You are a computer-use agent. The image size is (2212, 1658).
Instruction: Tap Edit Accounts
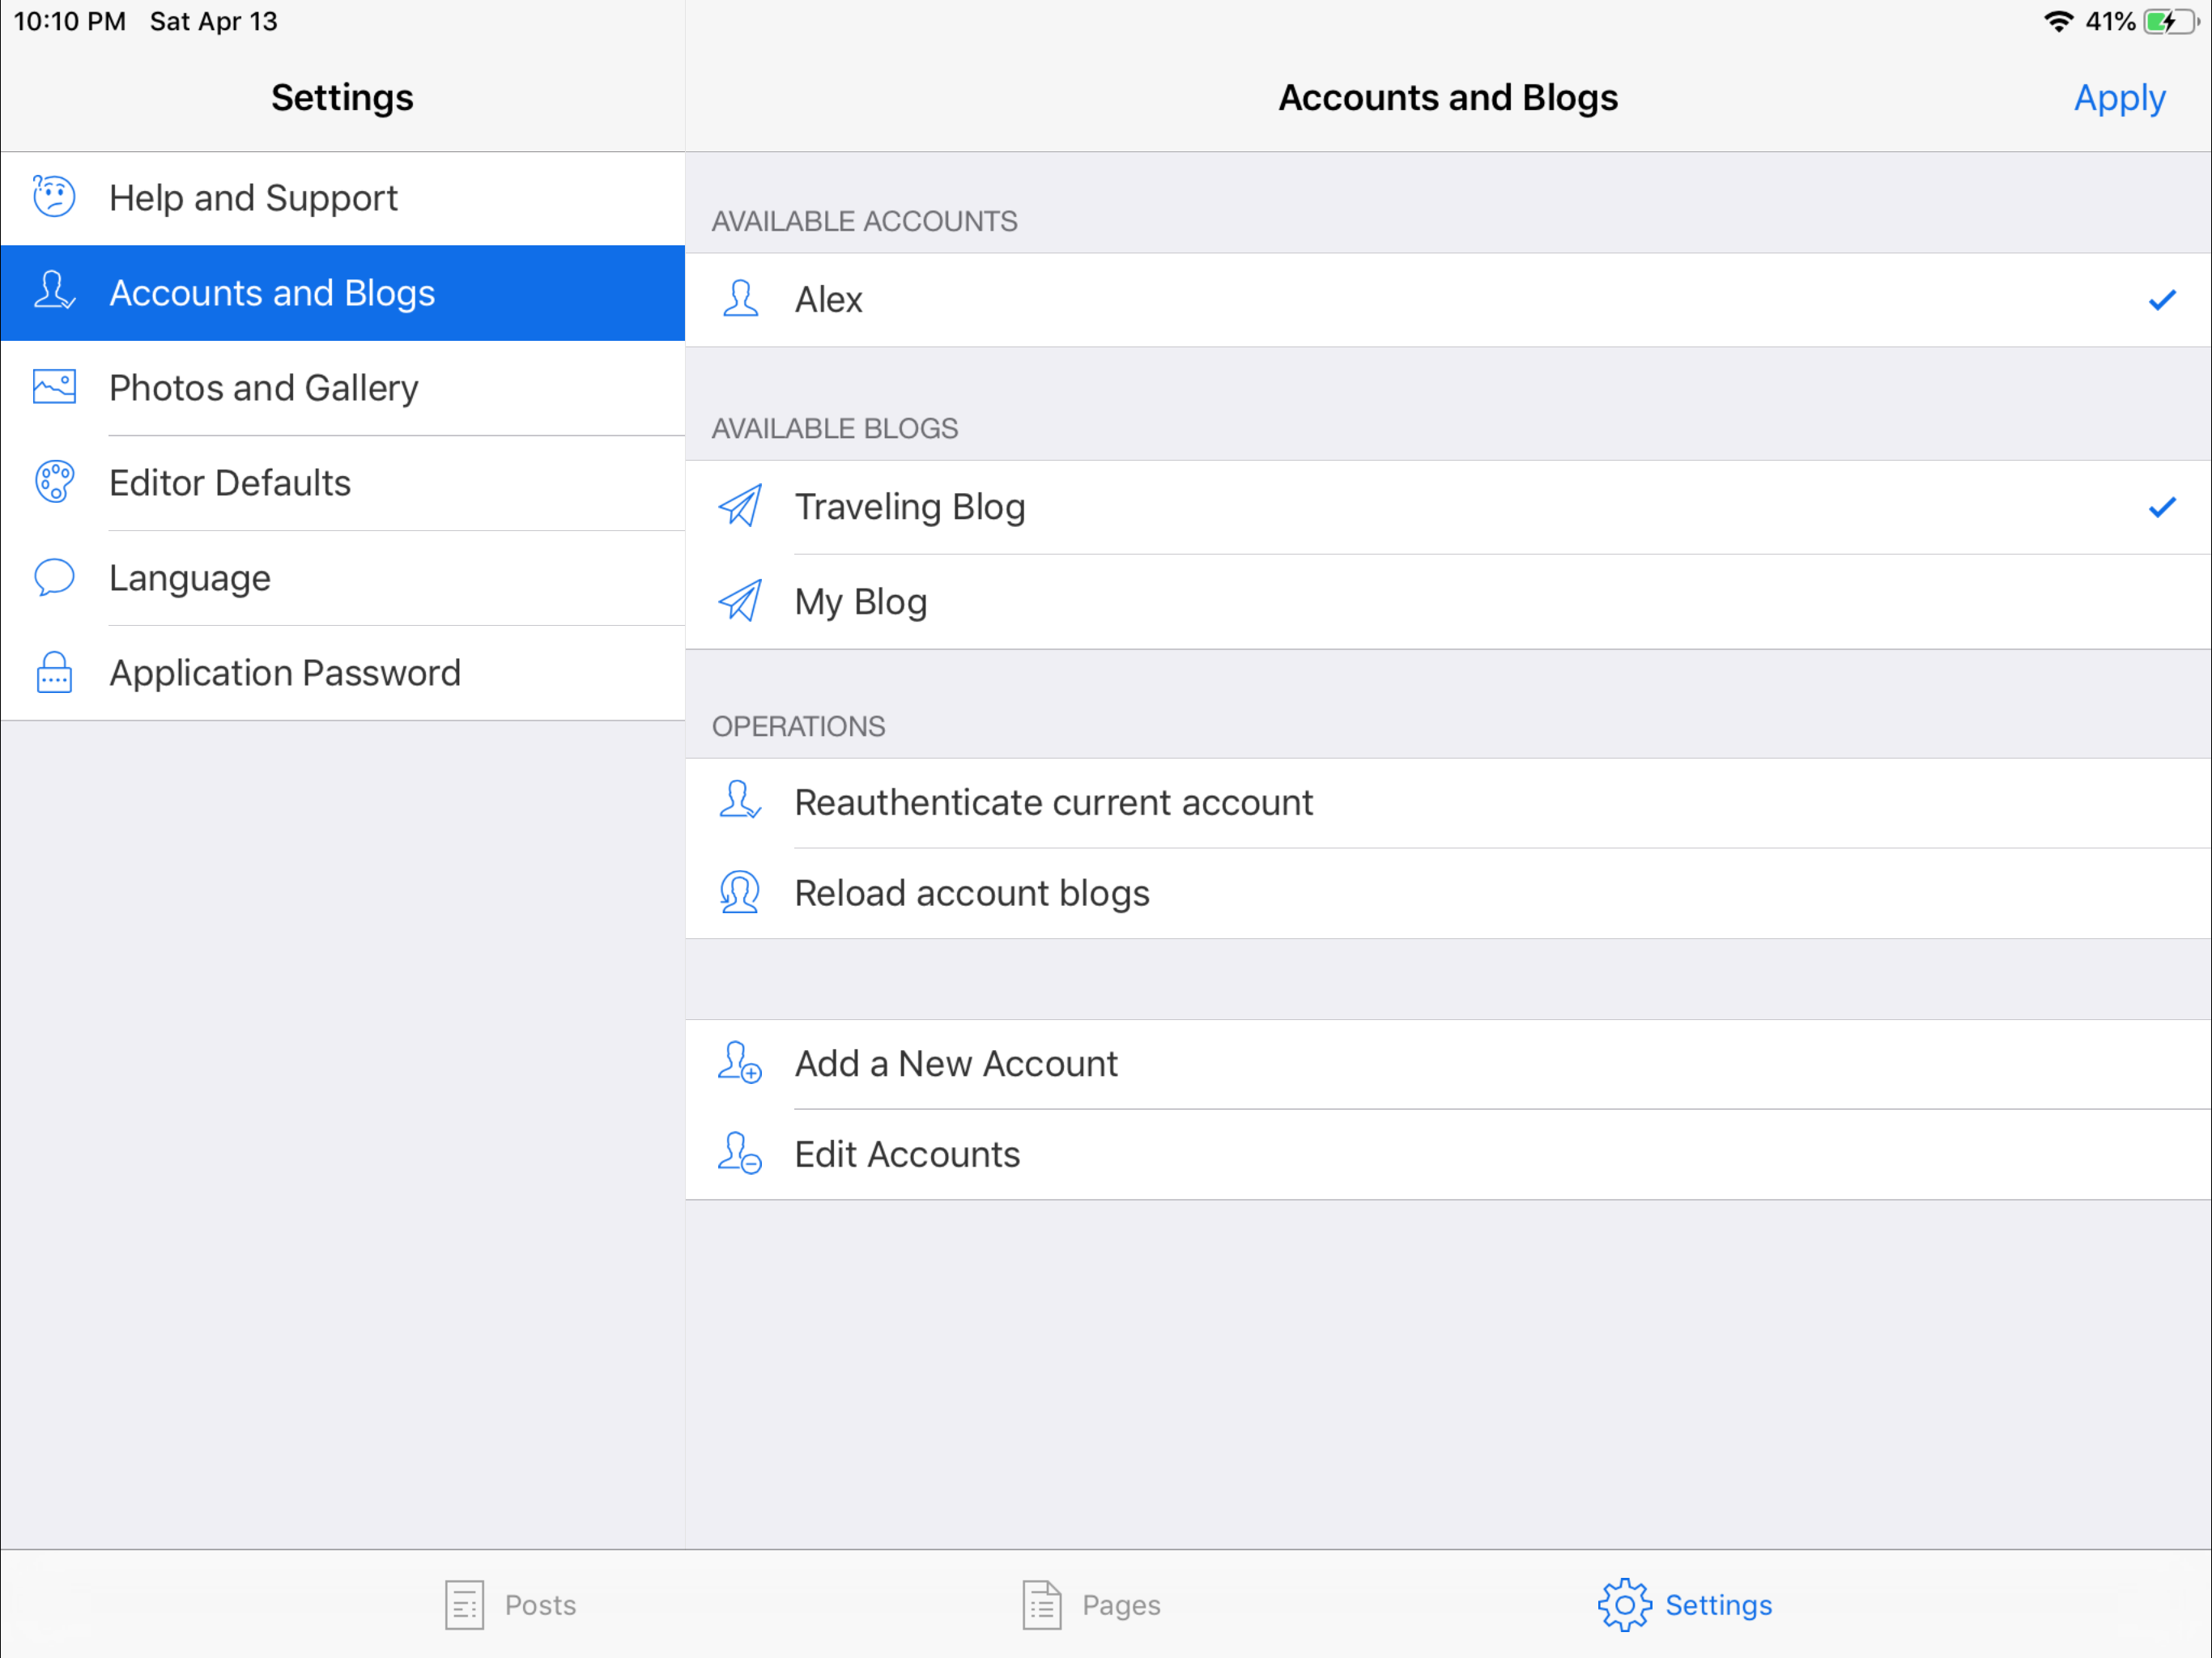click(x=1448, y=1155)
